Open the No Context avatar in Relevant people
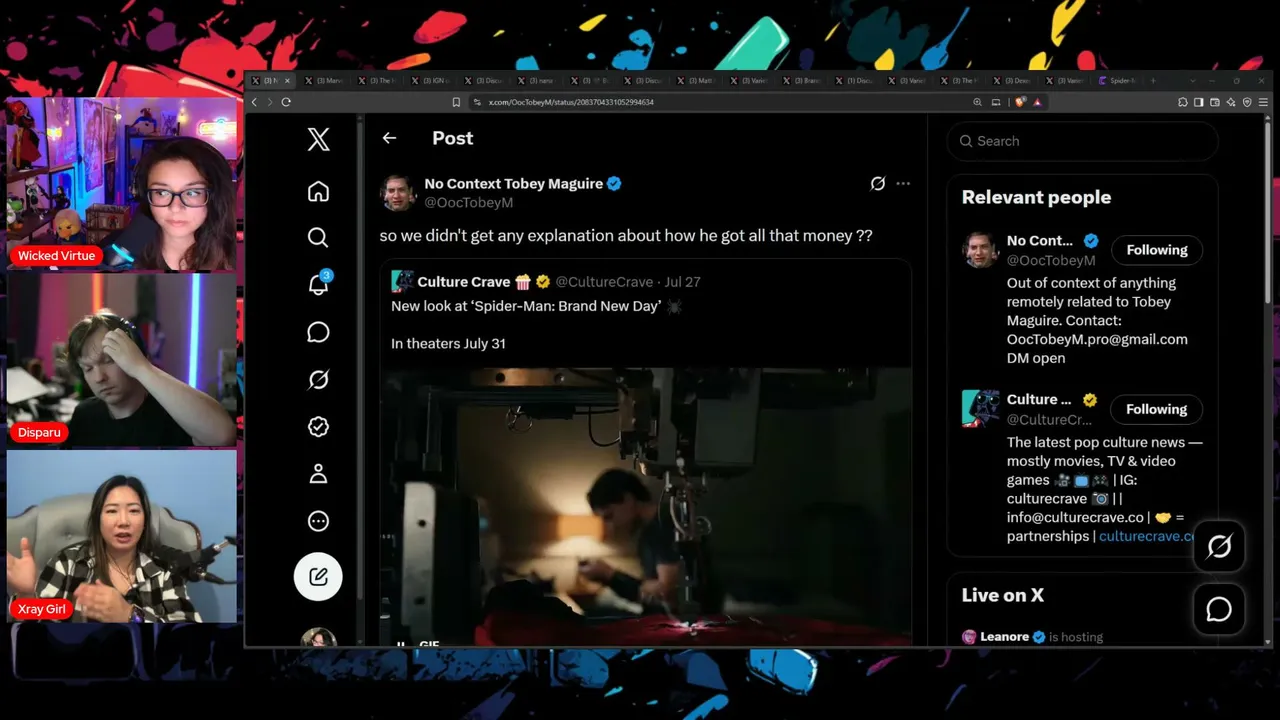Screen dimensions: 1280x720 tap(980, 250)
